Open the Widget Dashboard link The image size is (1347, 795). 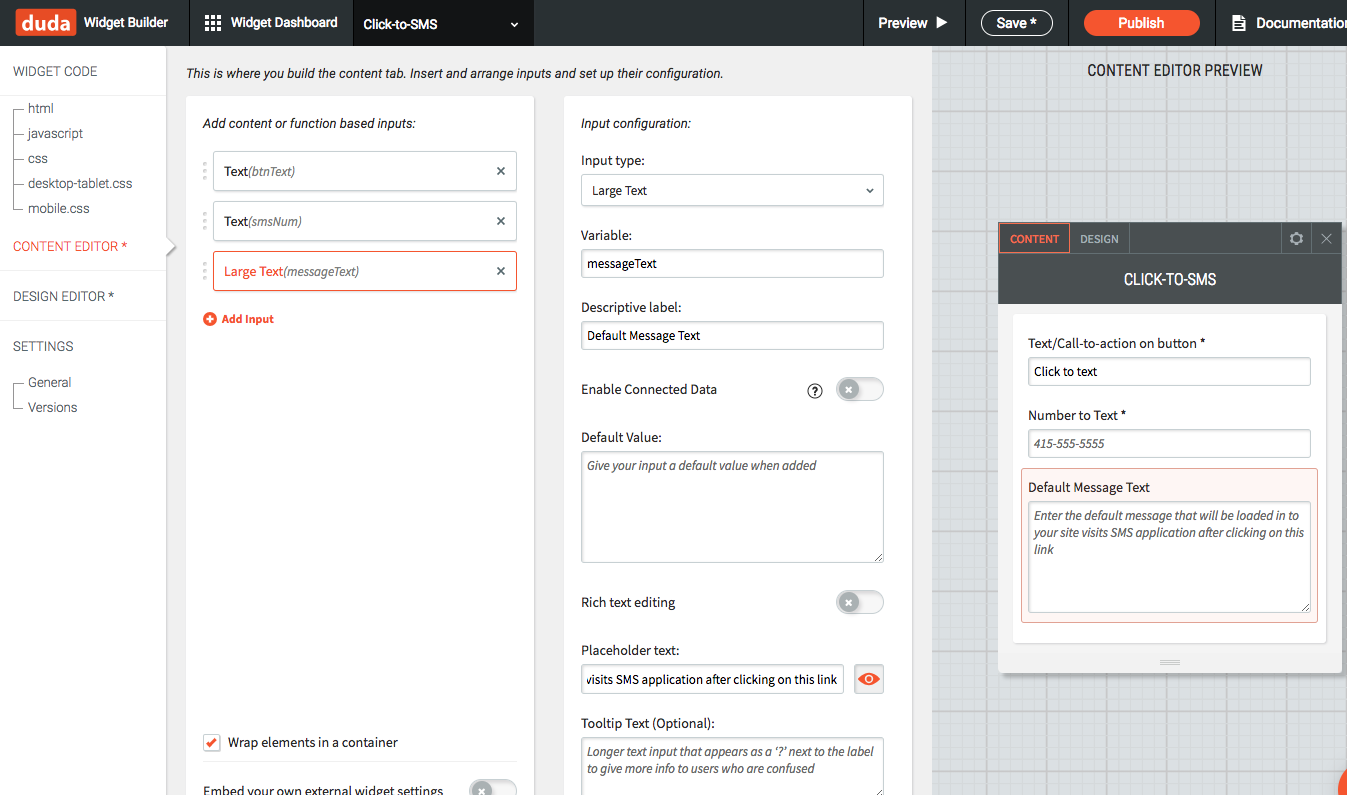(x=284, y=22)
